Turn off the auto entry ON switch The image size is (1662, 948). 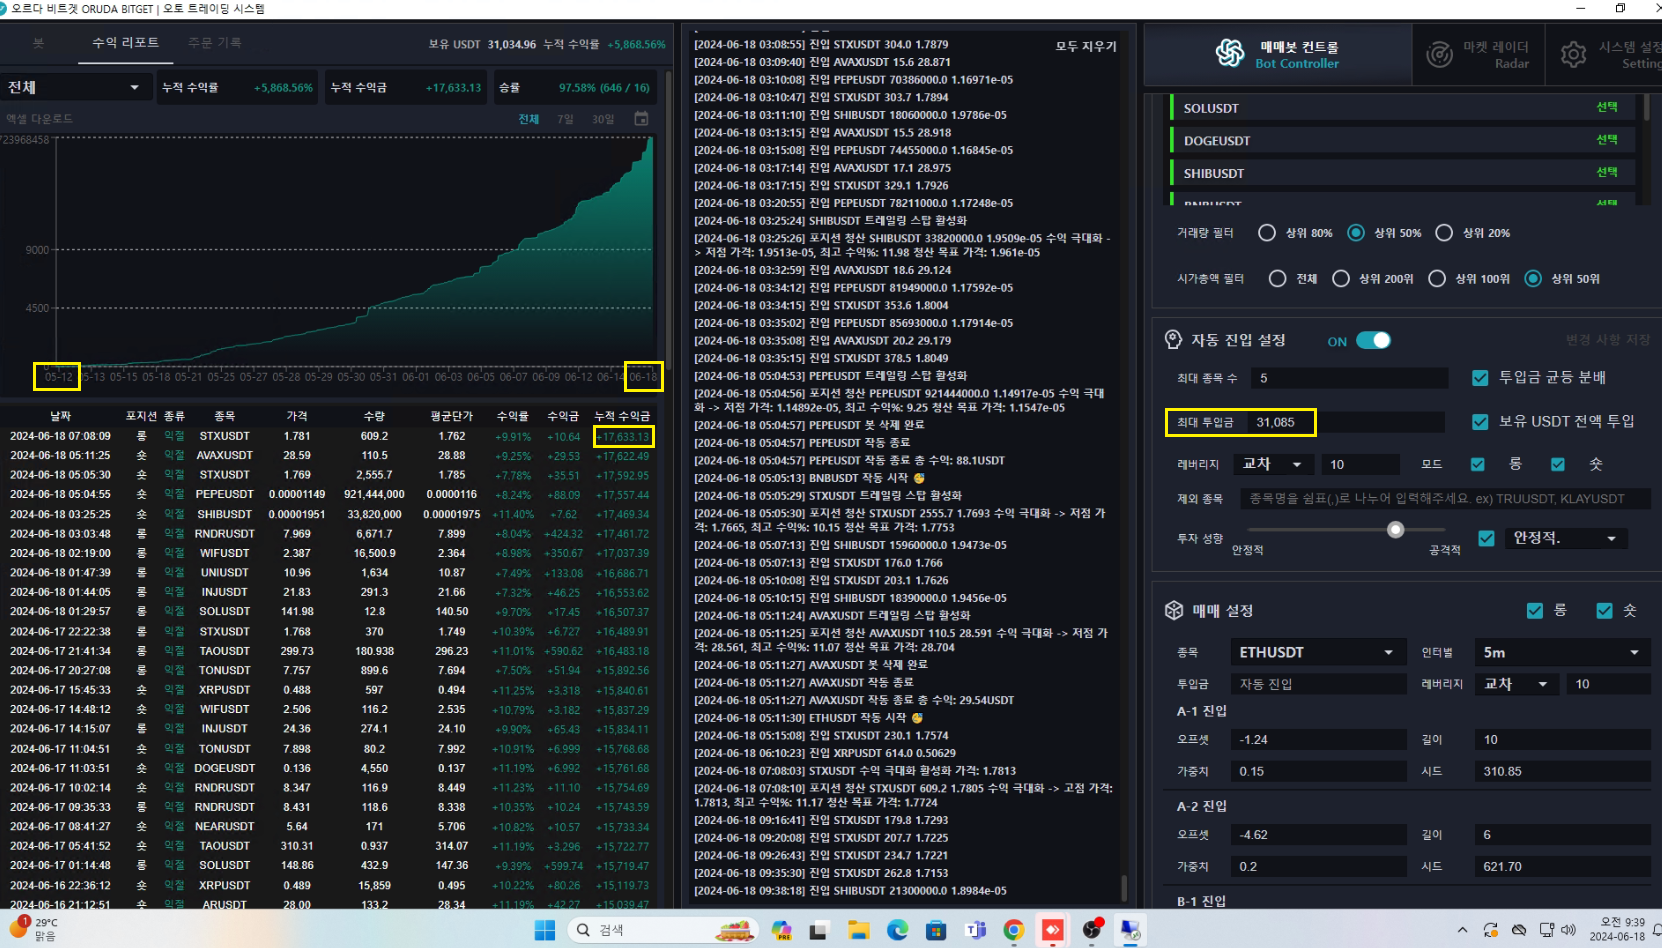(1373, 341)
